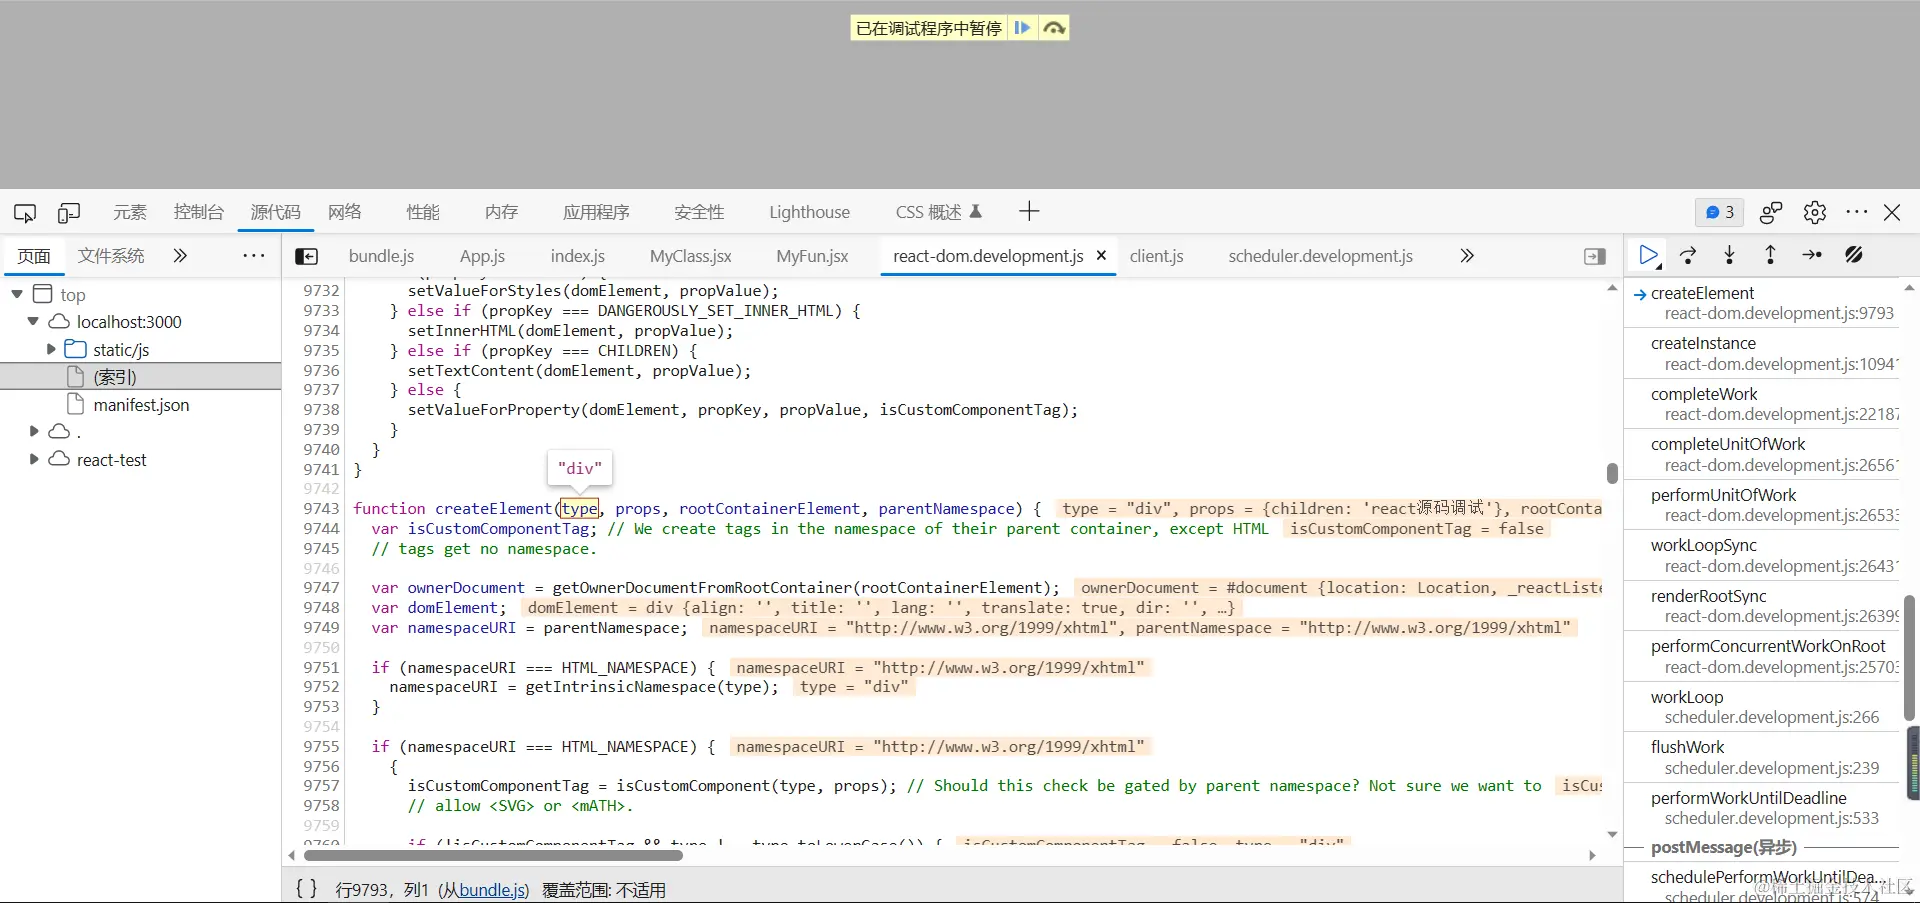This screenshot has width=1920, height=903.
Task: Expand the static/js folder
Action: click(51, 349)
